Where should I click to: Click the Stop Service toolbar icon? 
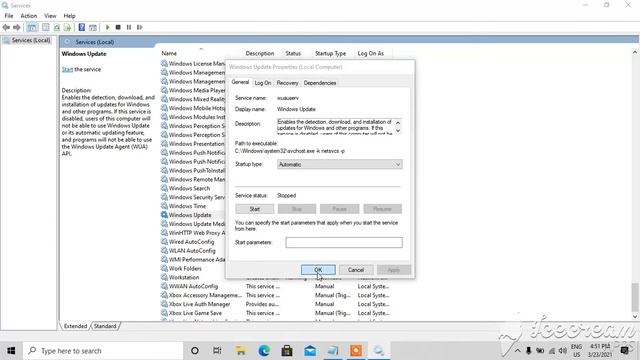[x=118, y=27]
